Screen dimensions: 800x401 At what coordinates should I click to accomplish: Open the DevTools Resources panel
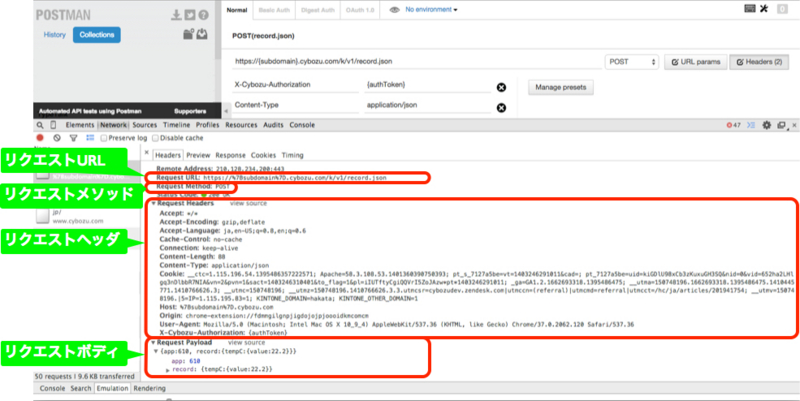click(241, 125)
